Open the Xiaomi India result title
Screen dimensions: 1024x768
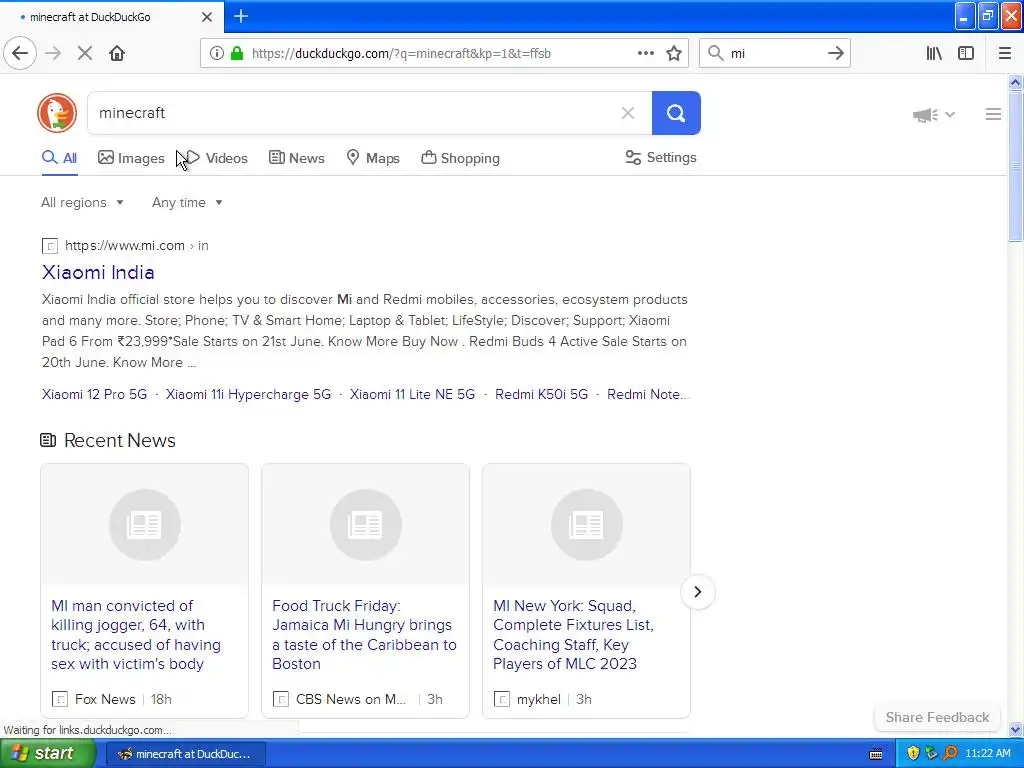tap(98, 272)
